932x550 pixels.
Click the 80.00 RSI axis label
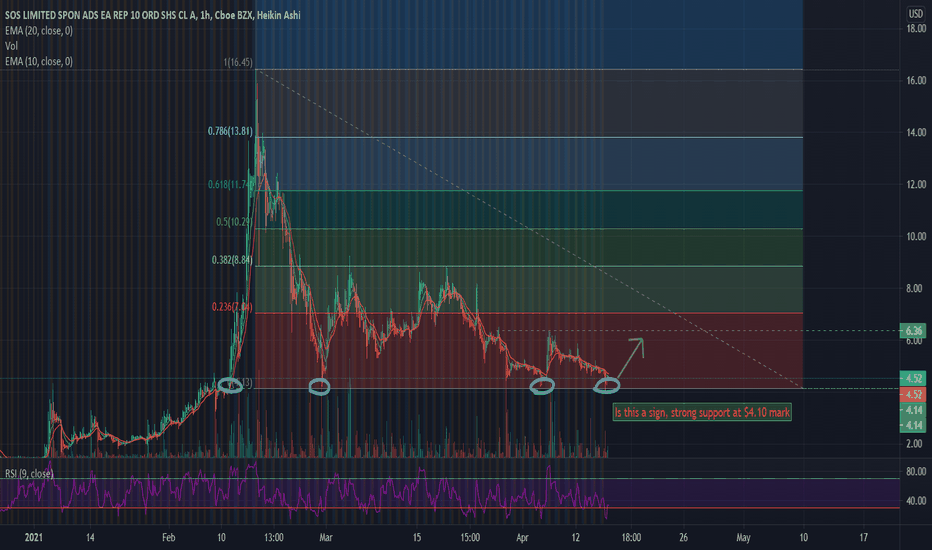[916, 472]
